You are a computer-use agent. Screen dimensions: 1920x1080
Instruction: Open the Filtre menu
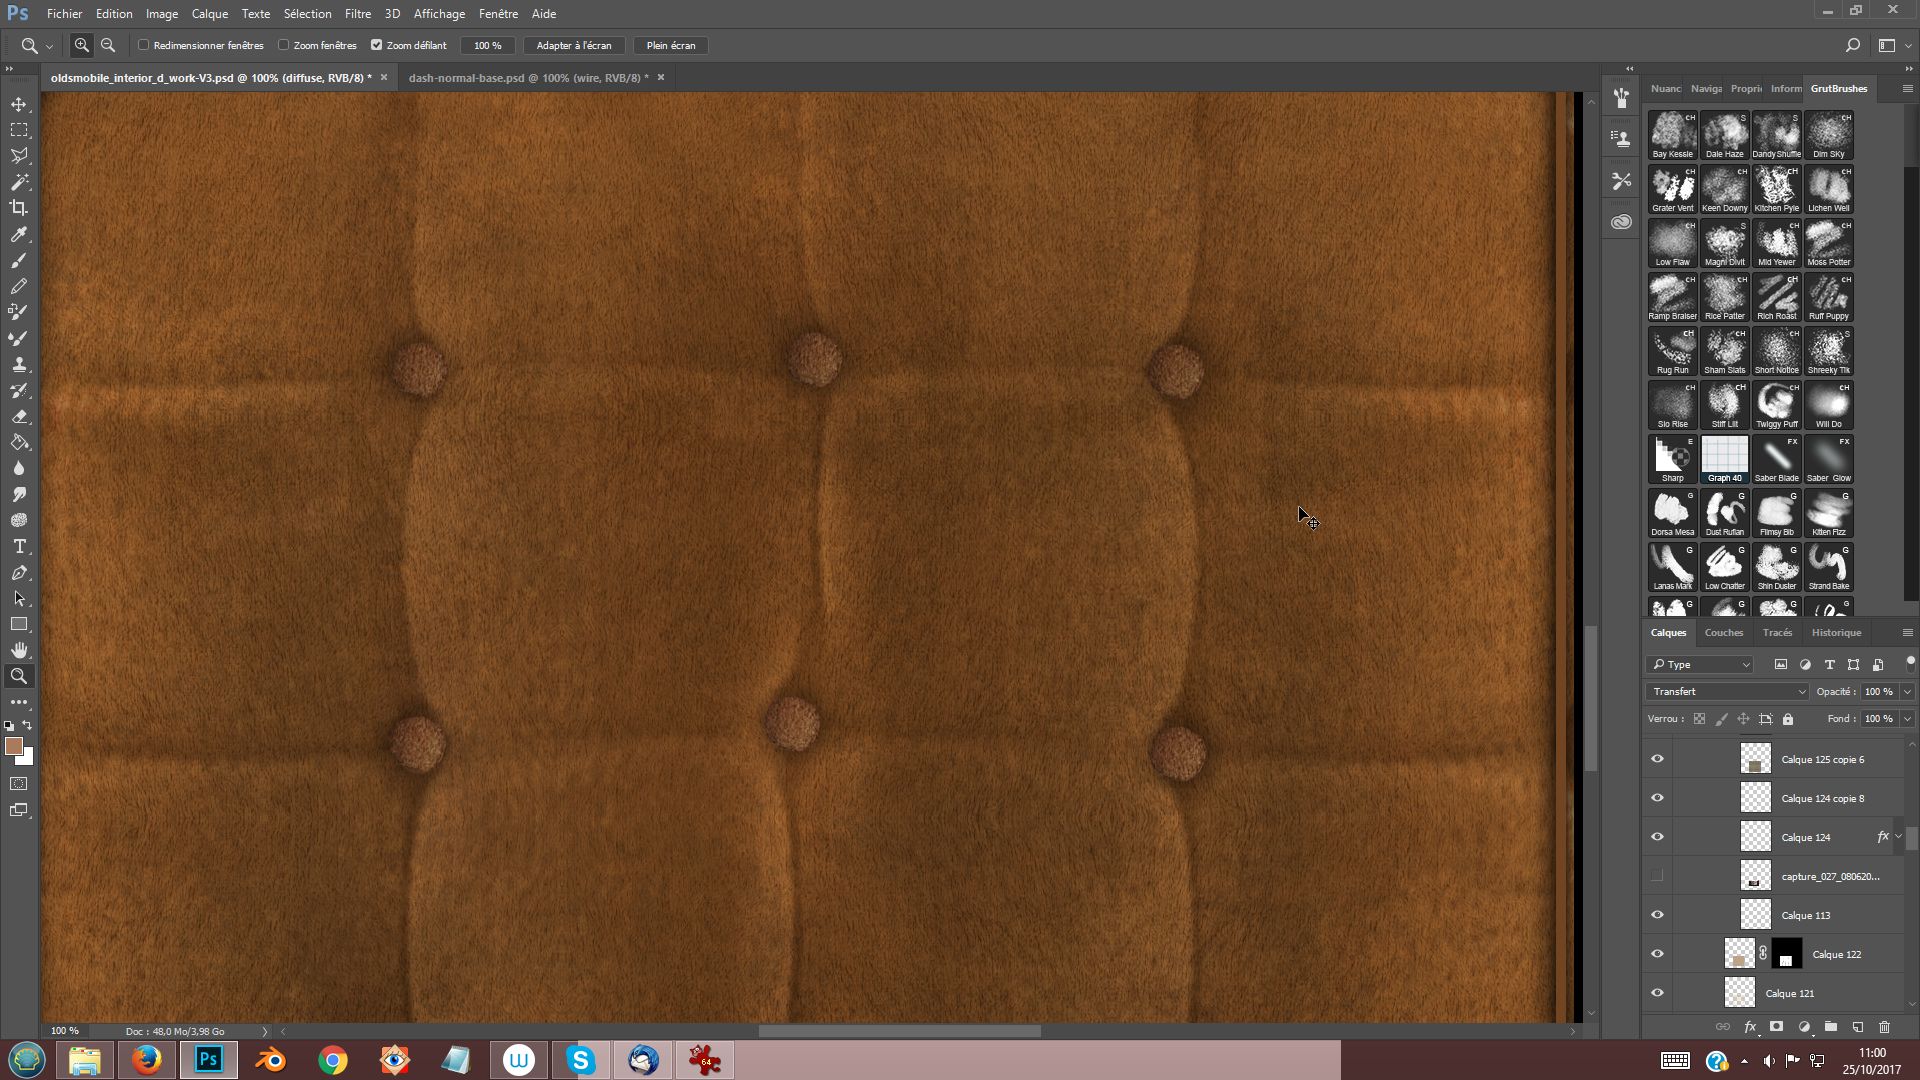357,14
